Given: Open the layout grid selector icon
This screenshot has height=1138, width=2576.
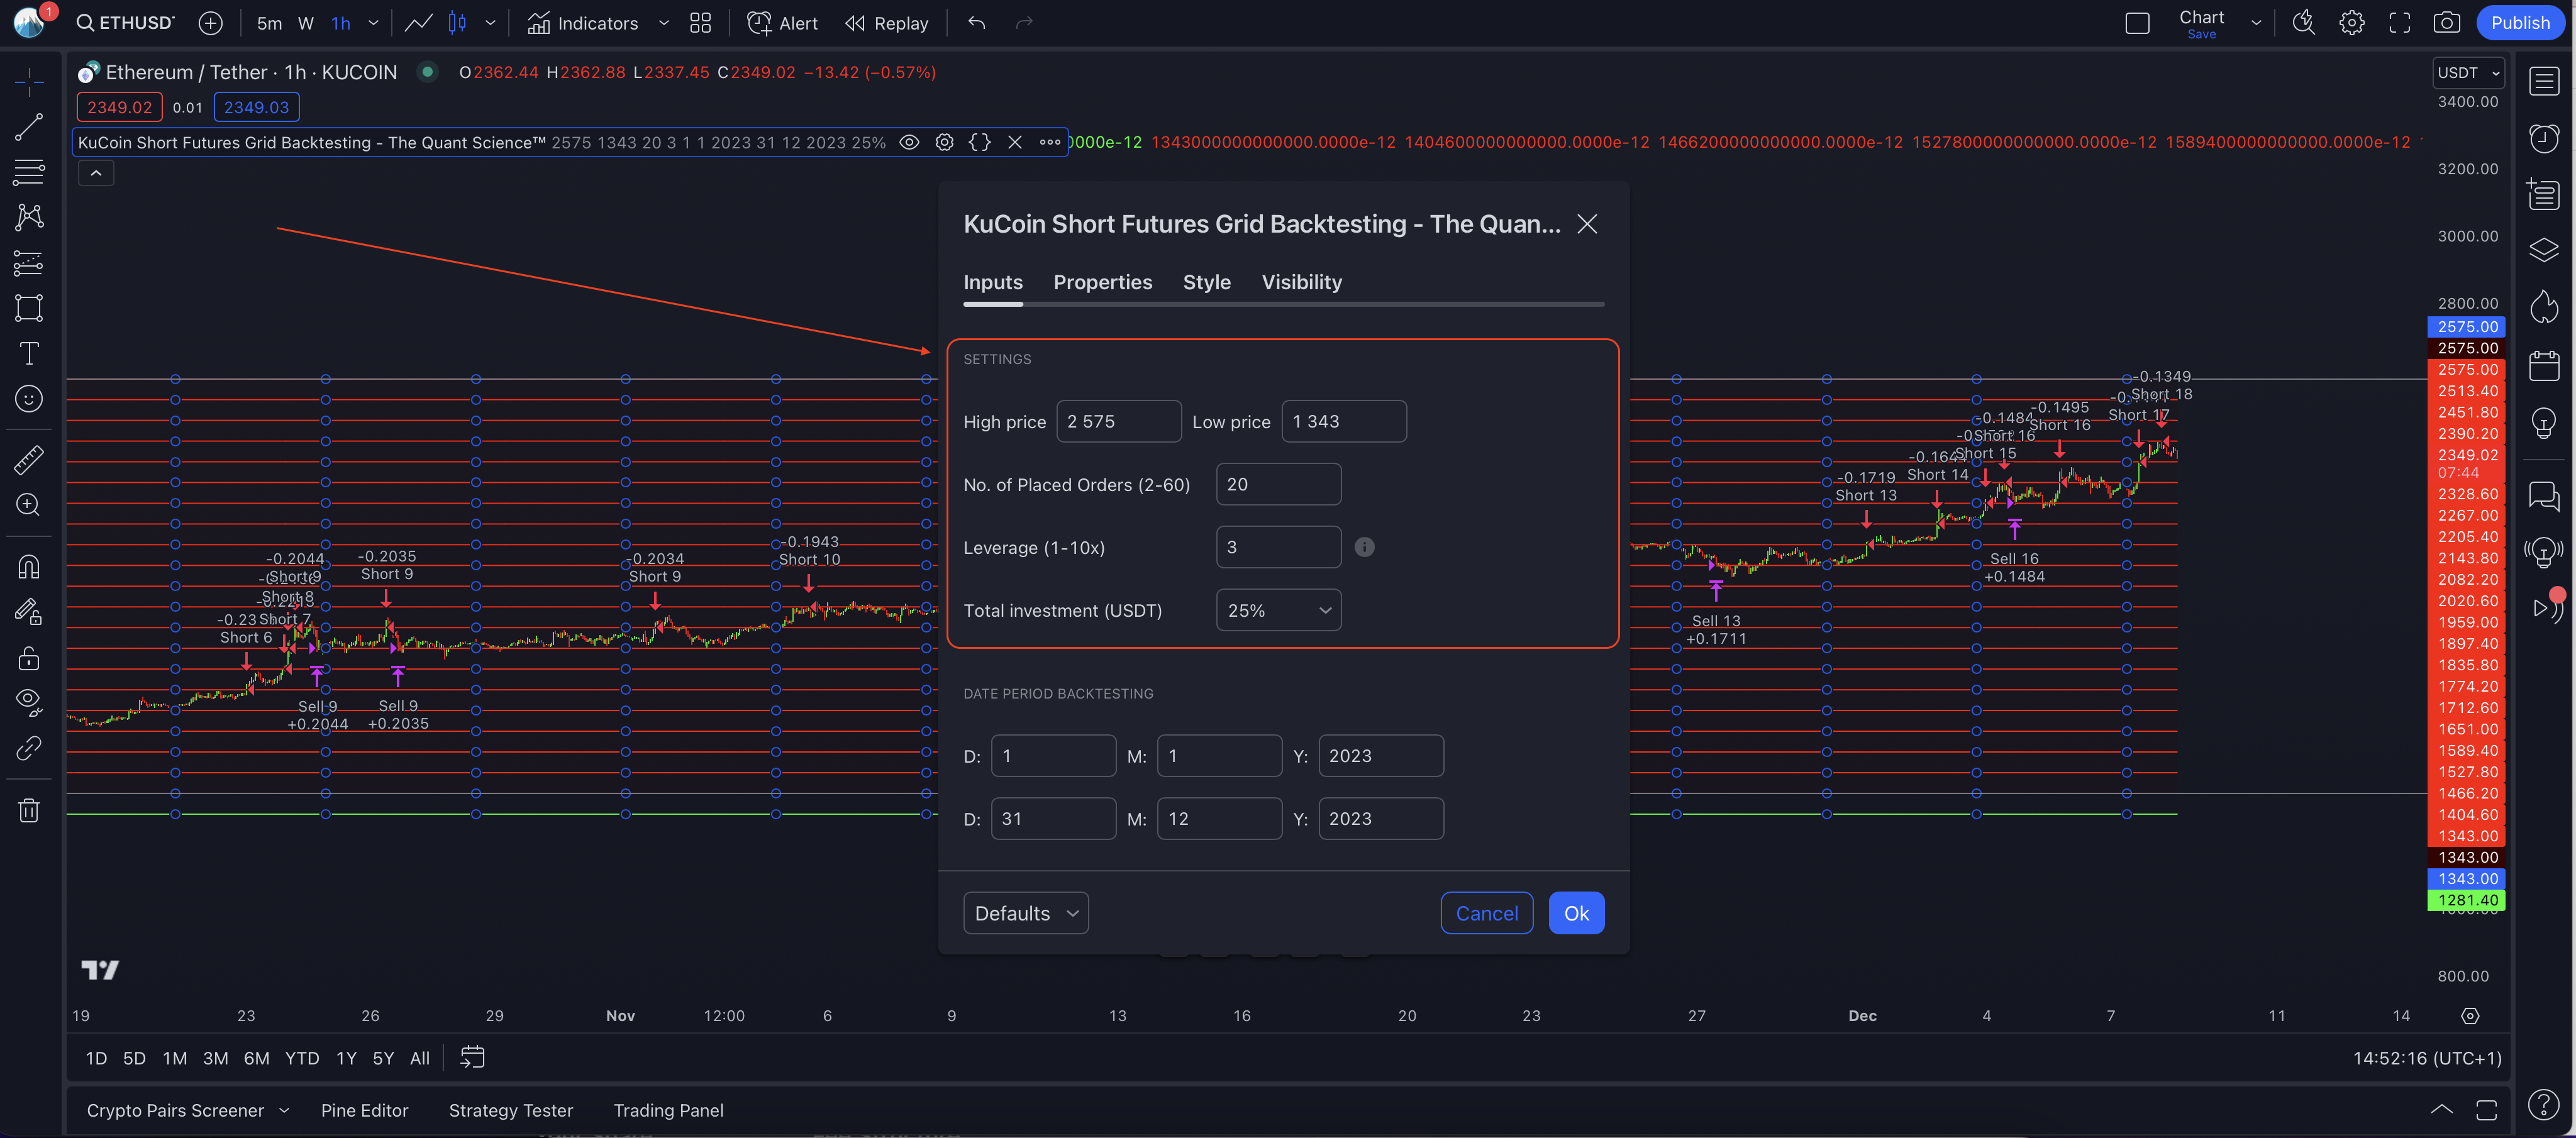Looking at the screenshot, I should pos(700,23).
